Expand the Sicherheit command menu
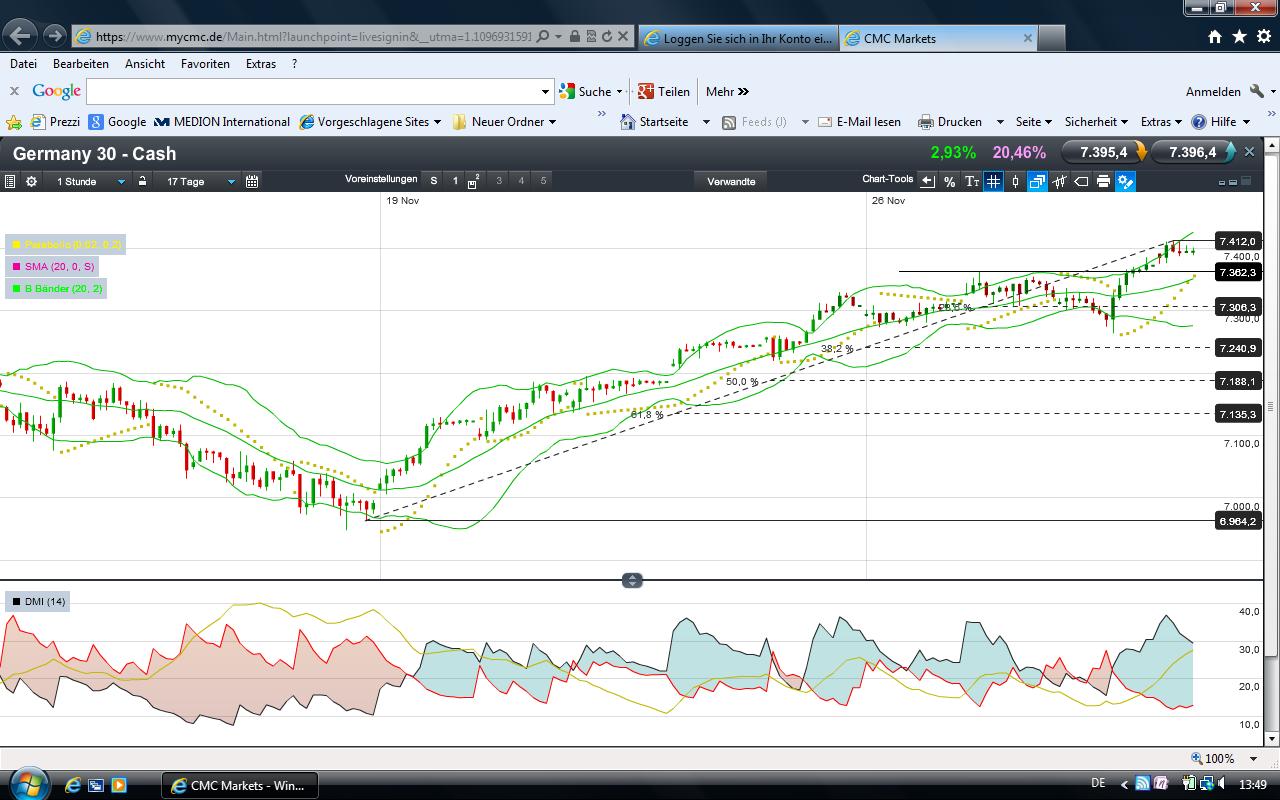This screenshot has width=1280, height=800. coord(1096,121)
